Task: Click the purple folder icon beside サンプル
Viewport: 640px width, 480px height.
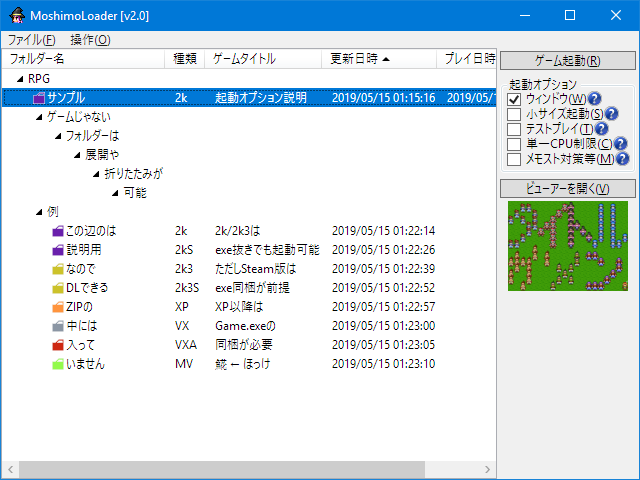Action: point(39,98)
